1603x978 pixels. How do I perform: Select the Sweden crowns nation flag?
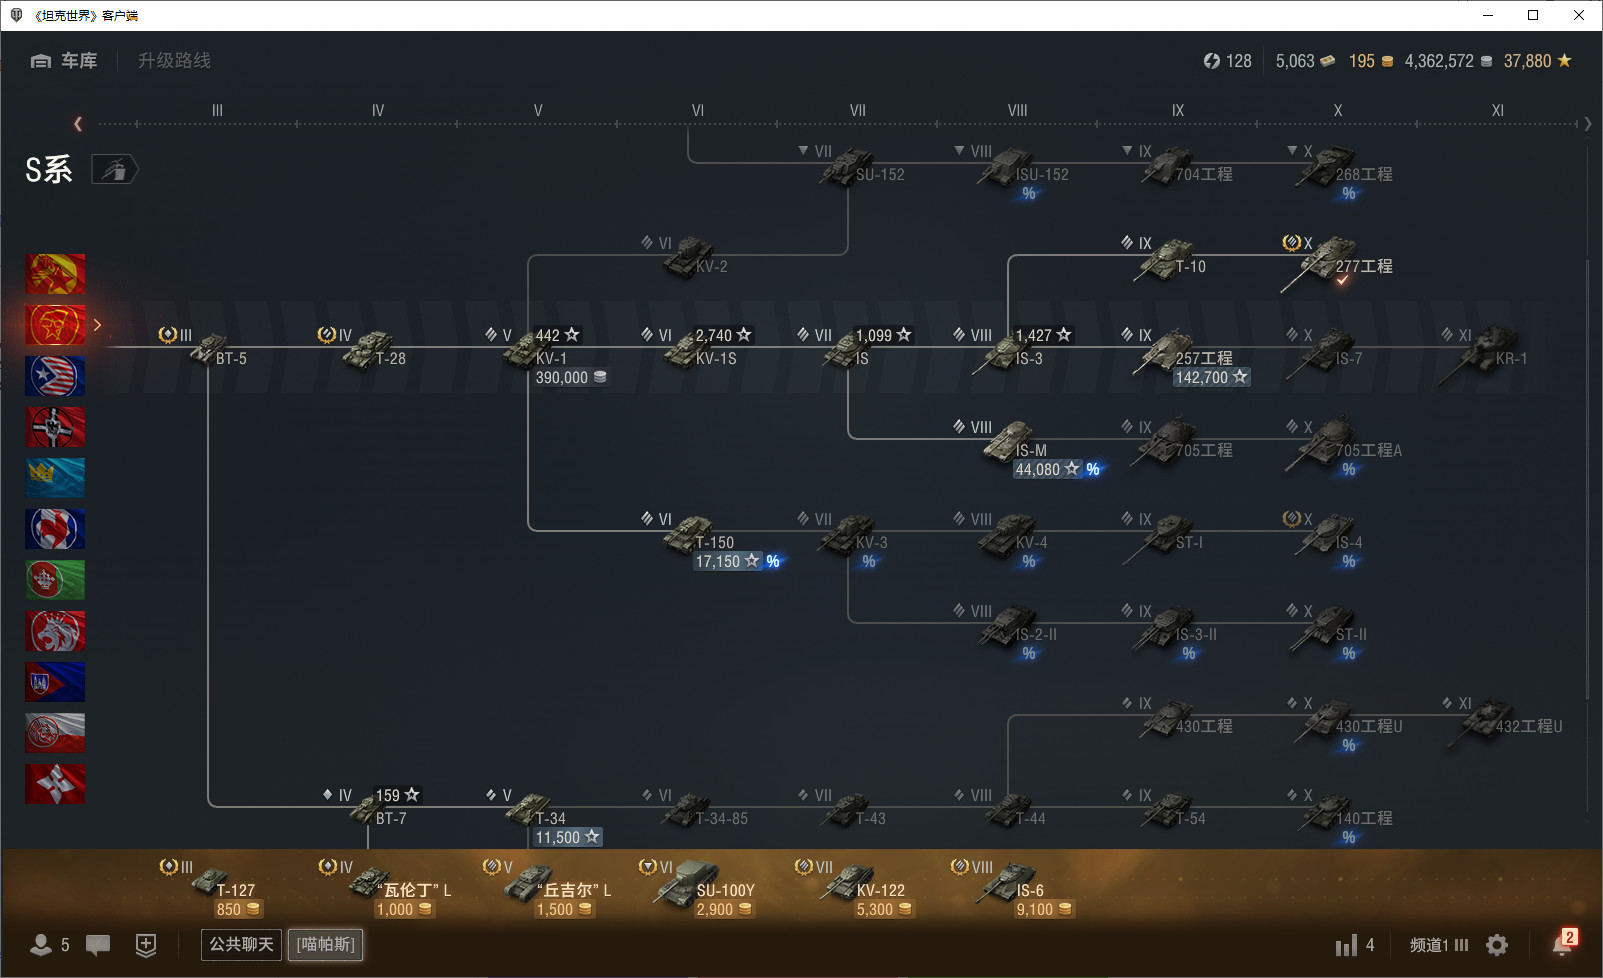point(55,478)
